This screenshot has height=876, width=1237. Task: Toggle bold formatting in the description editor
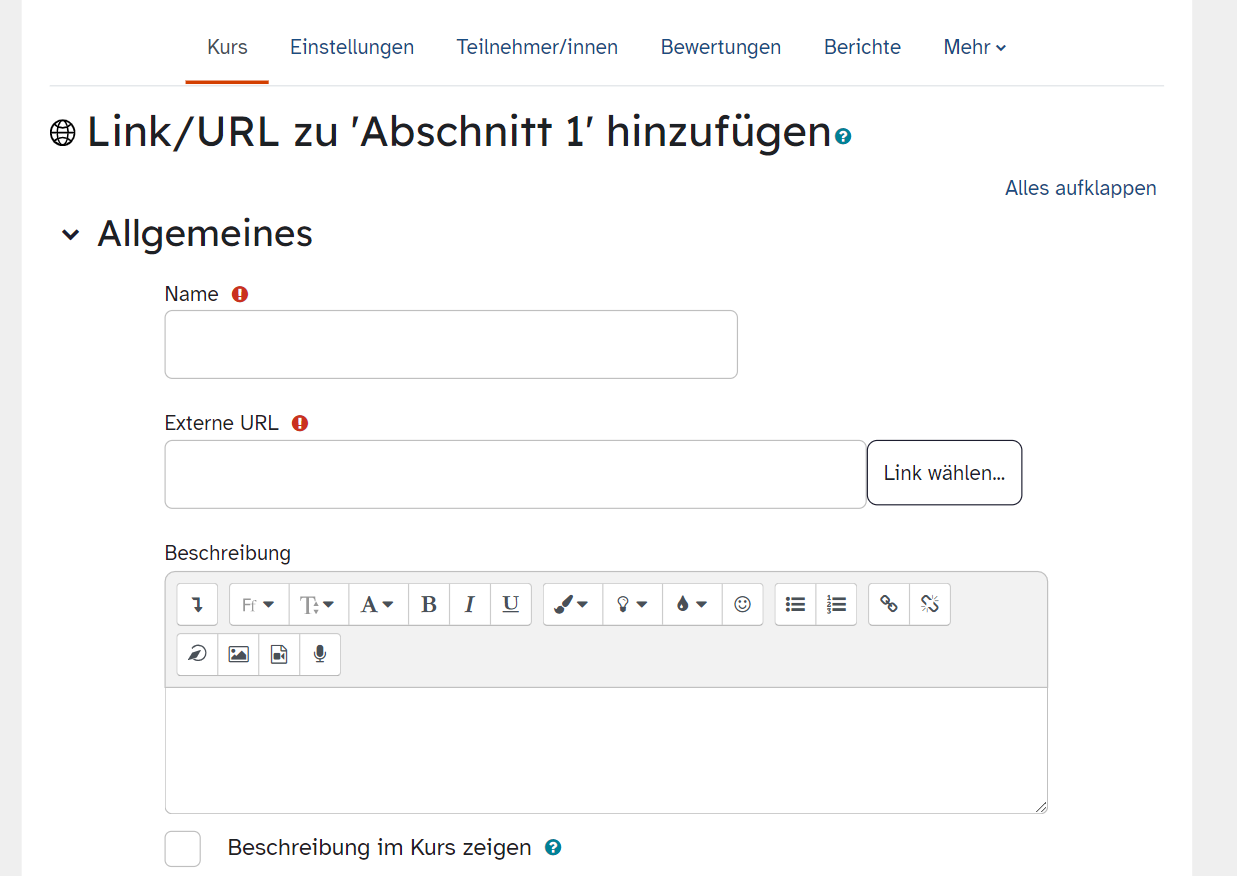pyautogui.click(x=429, y=605)
